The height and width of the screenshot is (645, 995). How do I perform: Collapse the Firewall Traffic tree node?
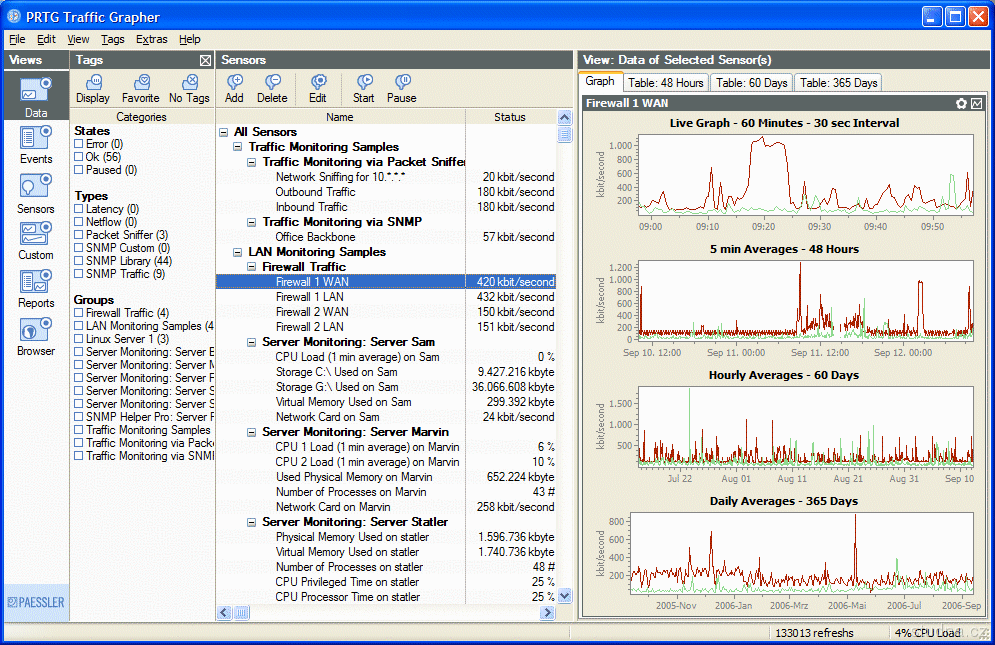pyautogui.click(x=252, y=267)
